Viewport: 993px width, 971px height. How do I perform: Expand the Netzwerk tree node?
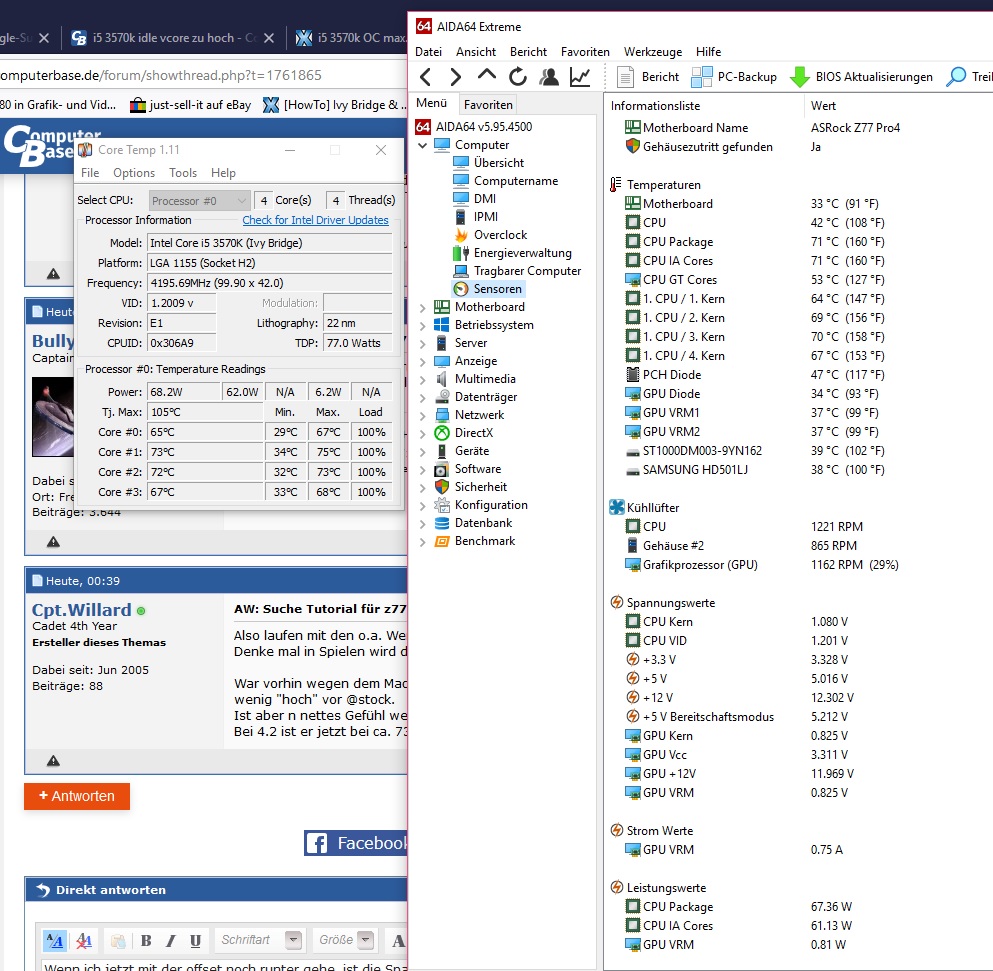tap(422, 416)
